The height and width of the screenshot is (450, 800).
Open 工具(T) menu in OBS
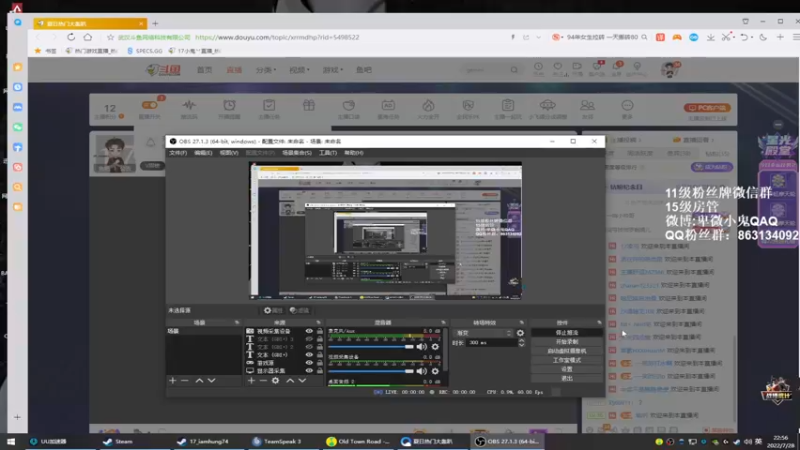click(328, 153)
